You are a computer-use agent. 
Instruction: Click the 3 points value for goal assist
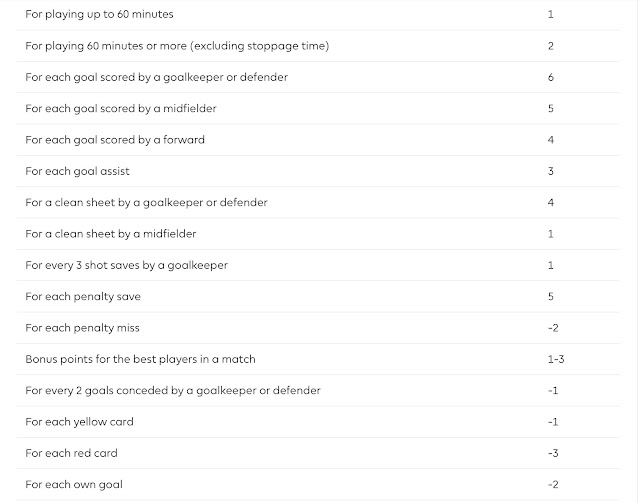click(x=551, y=171)
